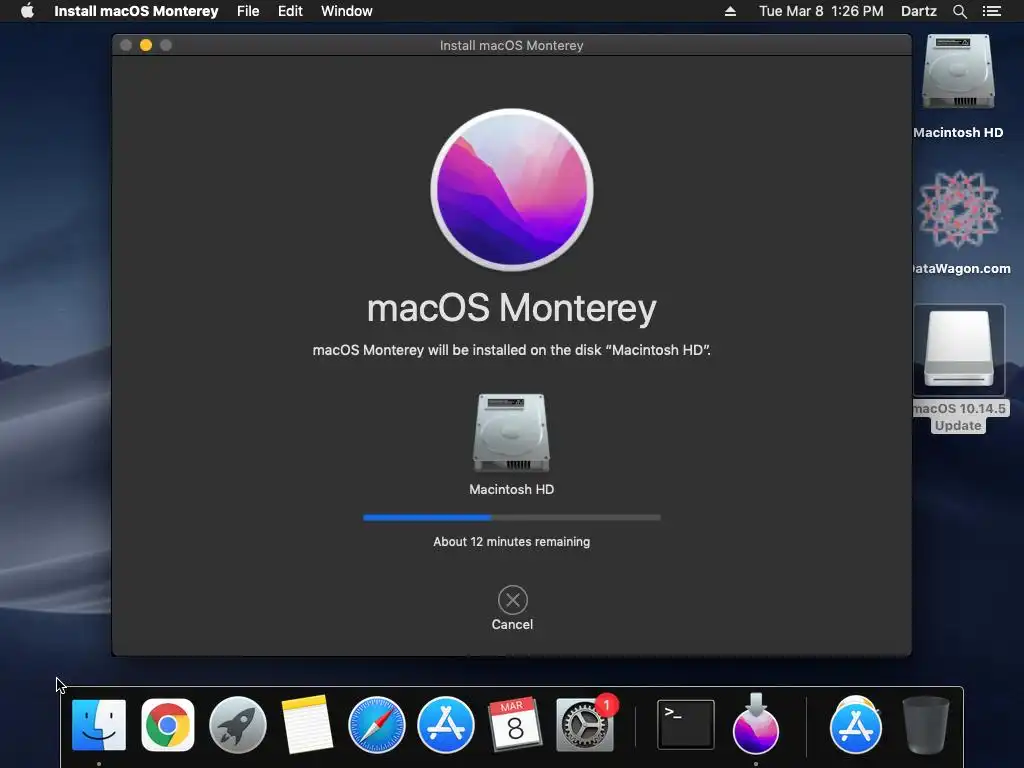Screen dimensions: 1024x768
Task: Click the Cancel label under the X button
Action: coord(512,624)
